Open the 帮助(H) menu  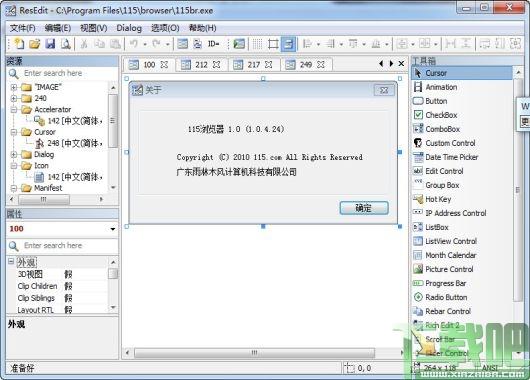202,28
